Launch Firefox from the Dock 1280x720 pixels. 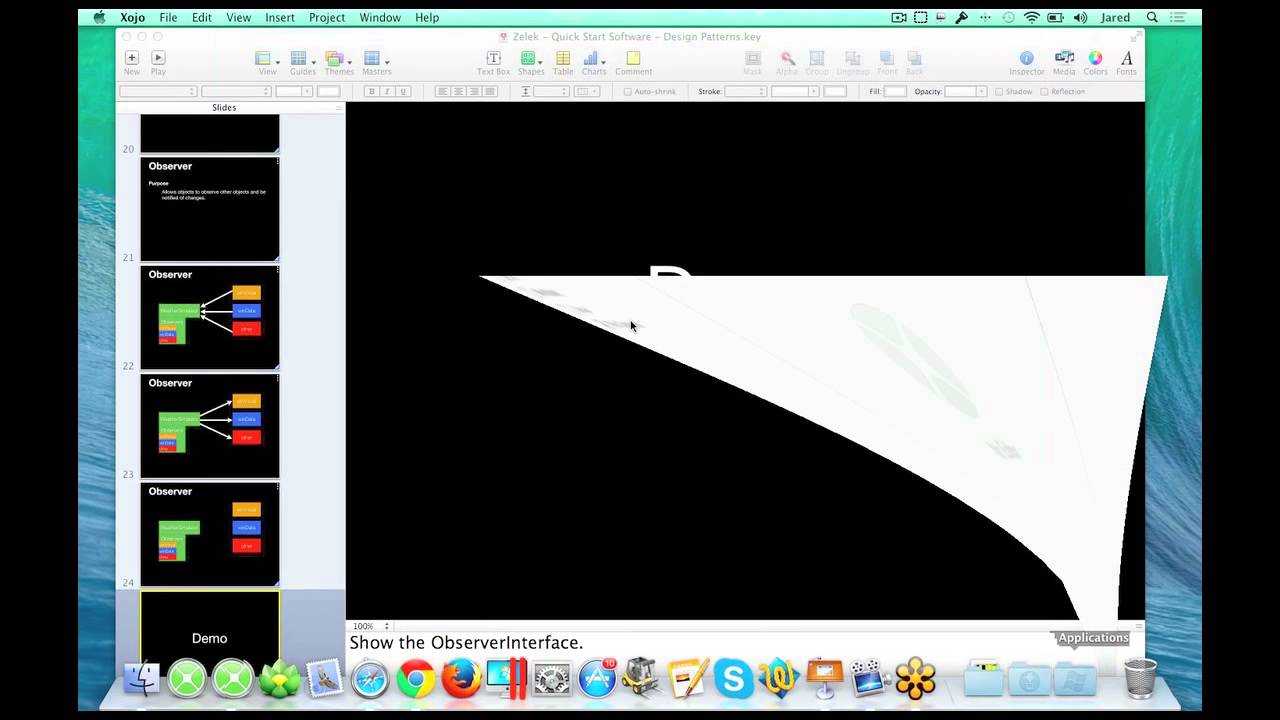(461, 679)
